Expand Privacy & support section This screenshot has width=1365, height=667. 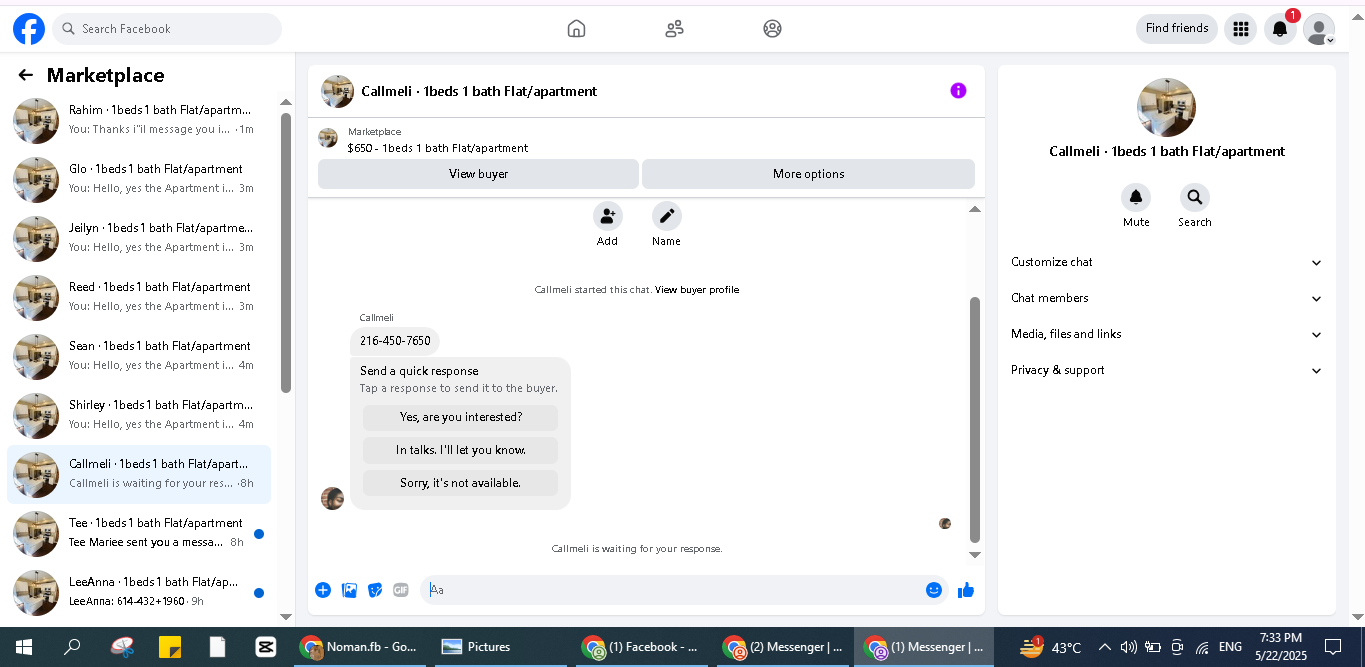click(x=1166, y=370)
